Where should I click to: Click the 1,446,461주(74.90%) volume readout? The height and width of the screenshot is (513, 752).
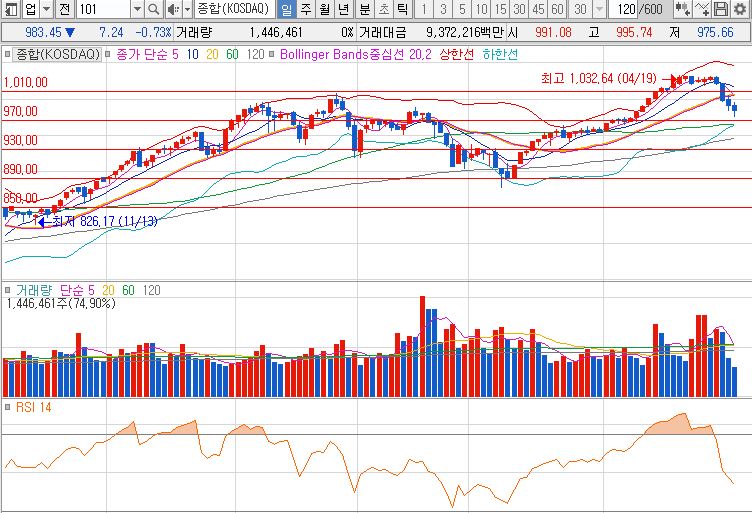tap(61, 303)
